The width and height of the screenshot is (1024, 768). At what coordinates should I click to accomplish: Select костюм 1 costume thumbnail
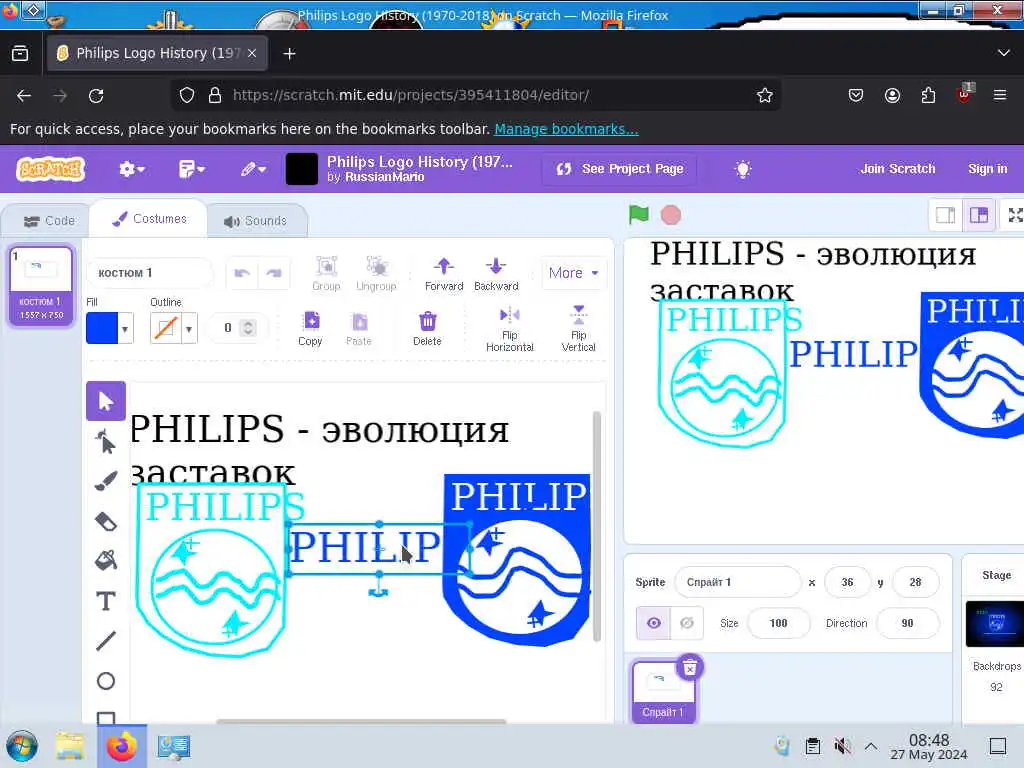(41, 286)
